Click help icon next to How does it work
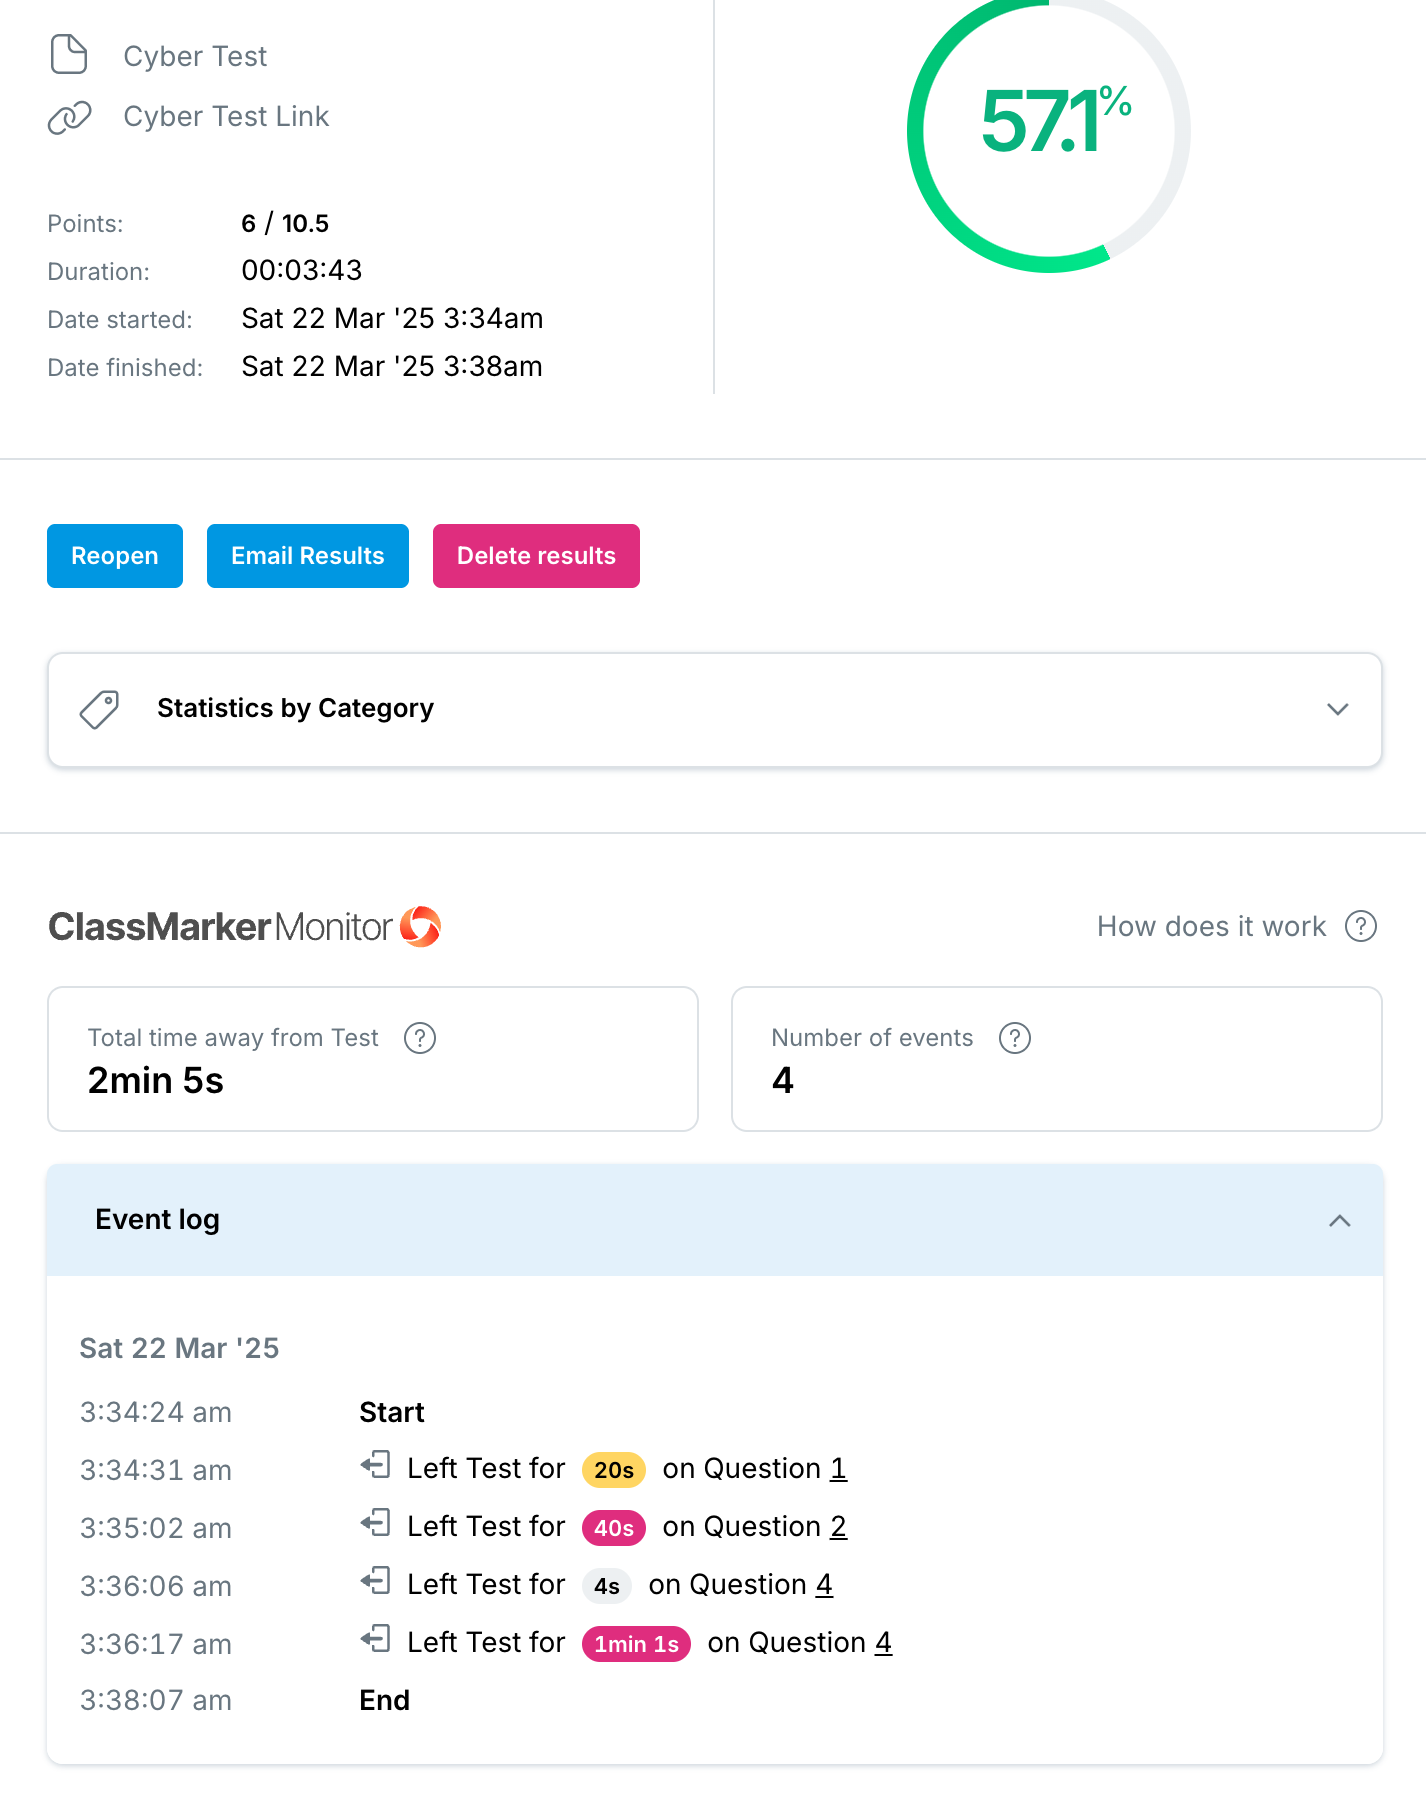This screenshot has height=1796, width=1426. click(1360, 926)
